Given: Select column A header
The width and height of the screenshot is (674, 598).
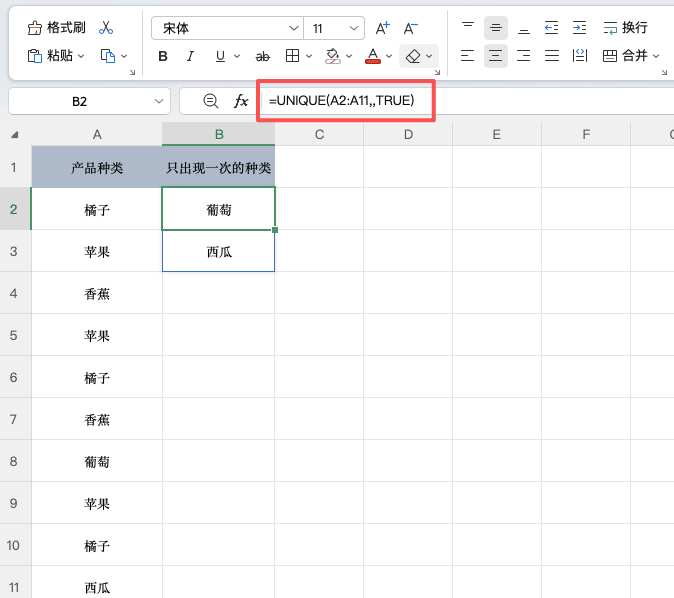Looking at the screenshot, I should click(97, 135).
